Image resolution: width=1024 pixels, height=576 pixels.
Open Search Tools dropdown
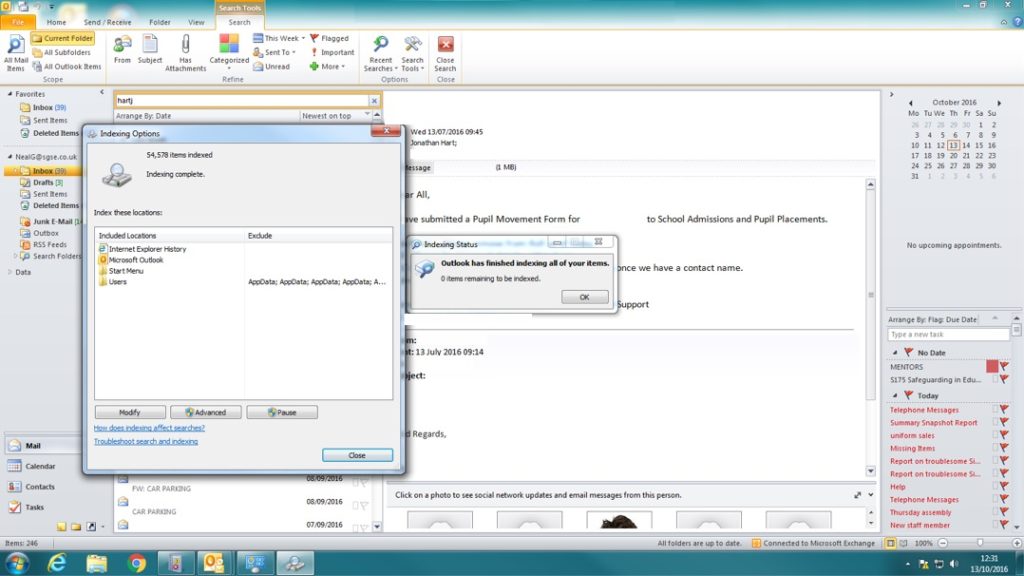412,54
